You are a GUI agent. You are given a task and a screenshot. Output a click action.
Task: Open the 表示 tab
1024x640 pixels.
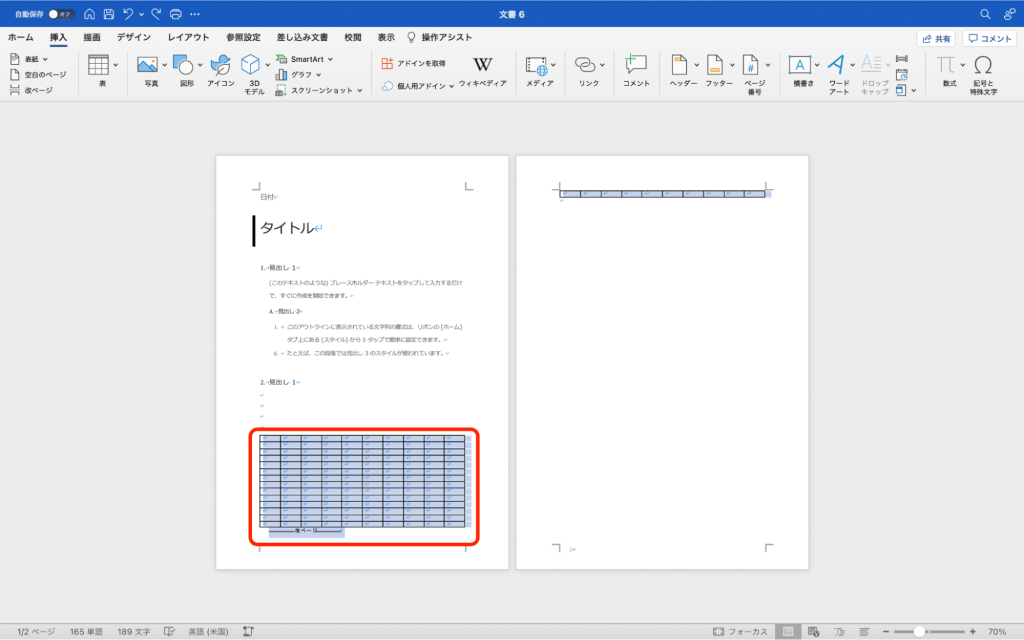click(386, 37)
